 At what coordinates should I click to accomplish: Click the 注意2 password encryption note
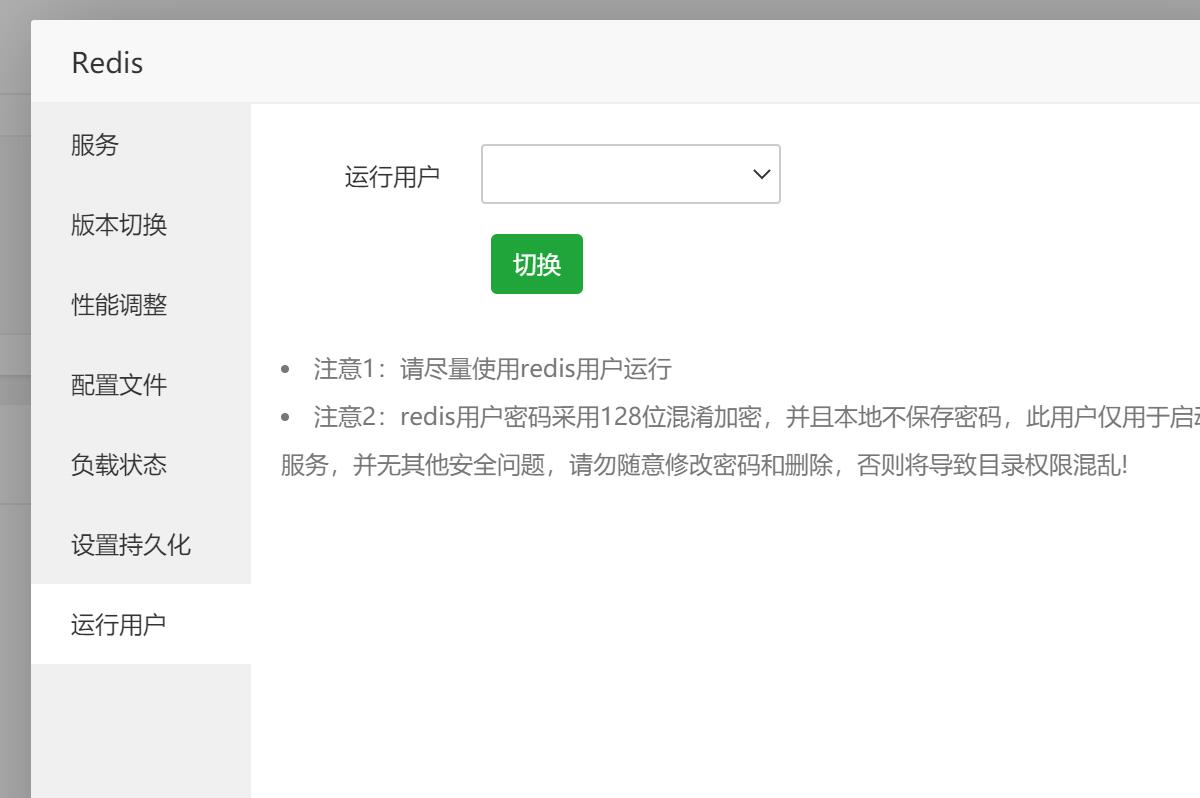740,441
